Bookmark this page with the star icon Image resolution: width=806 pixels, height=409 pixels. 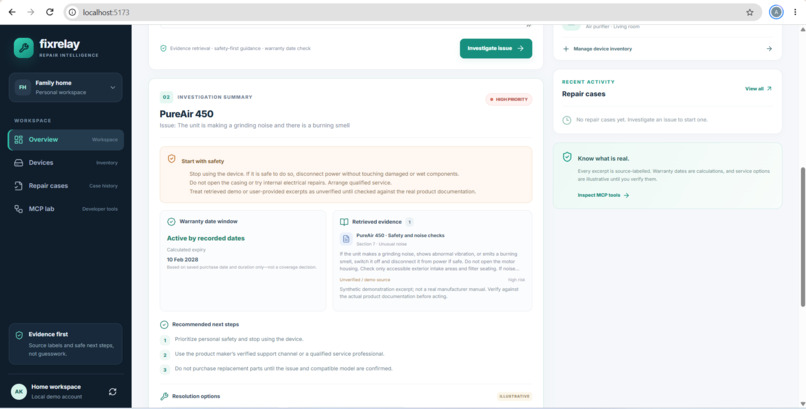749,12
